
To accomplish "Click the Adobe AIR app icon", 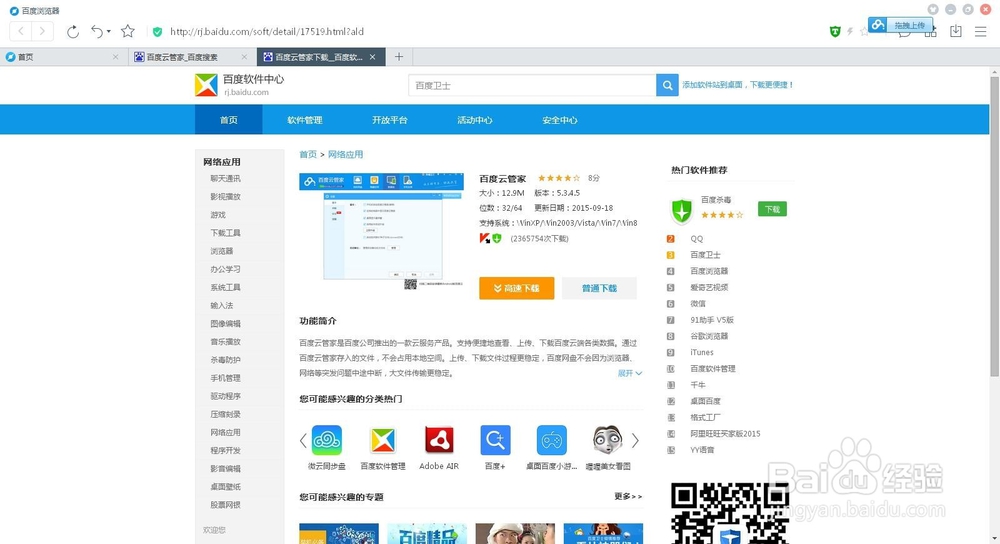I will 439,440.
